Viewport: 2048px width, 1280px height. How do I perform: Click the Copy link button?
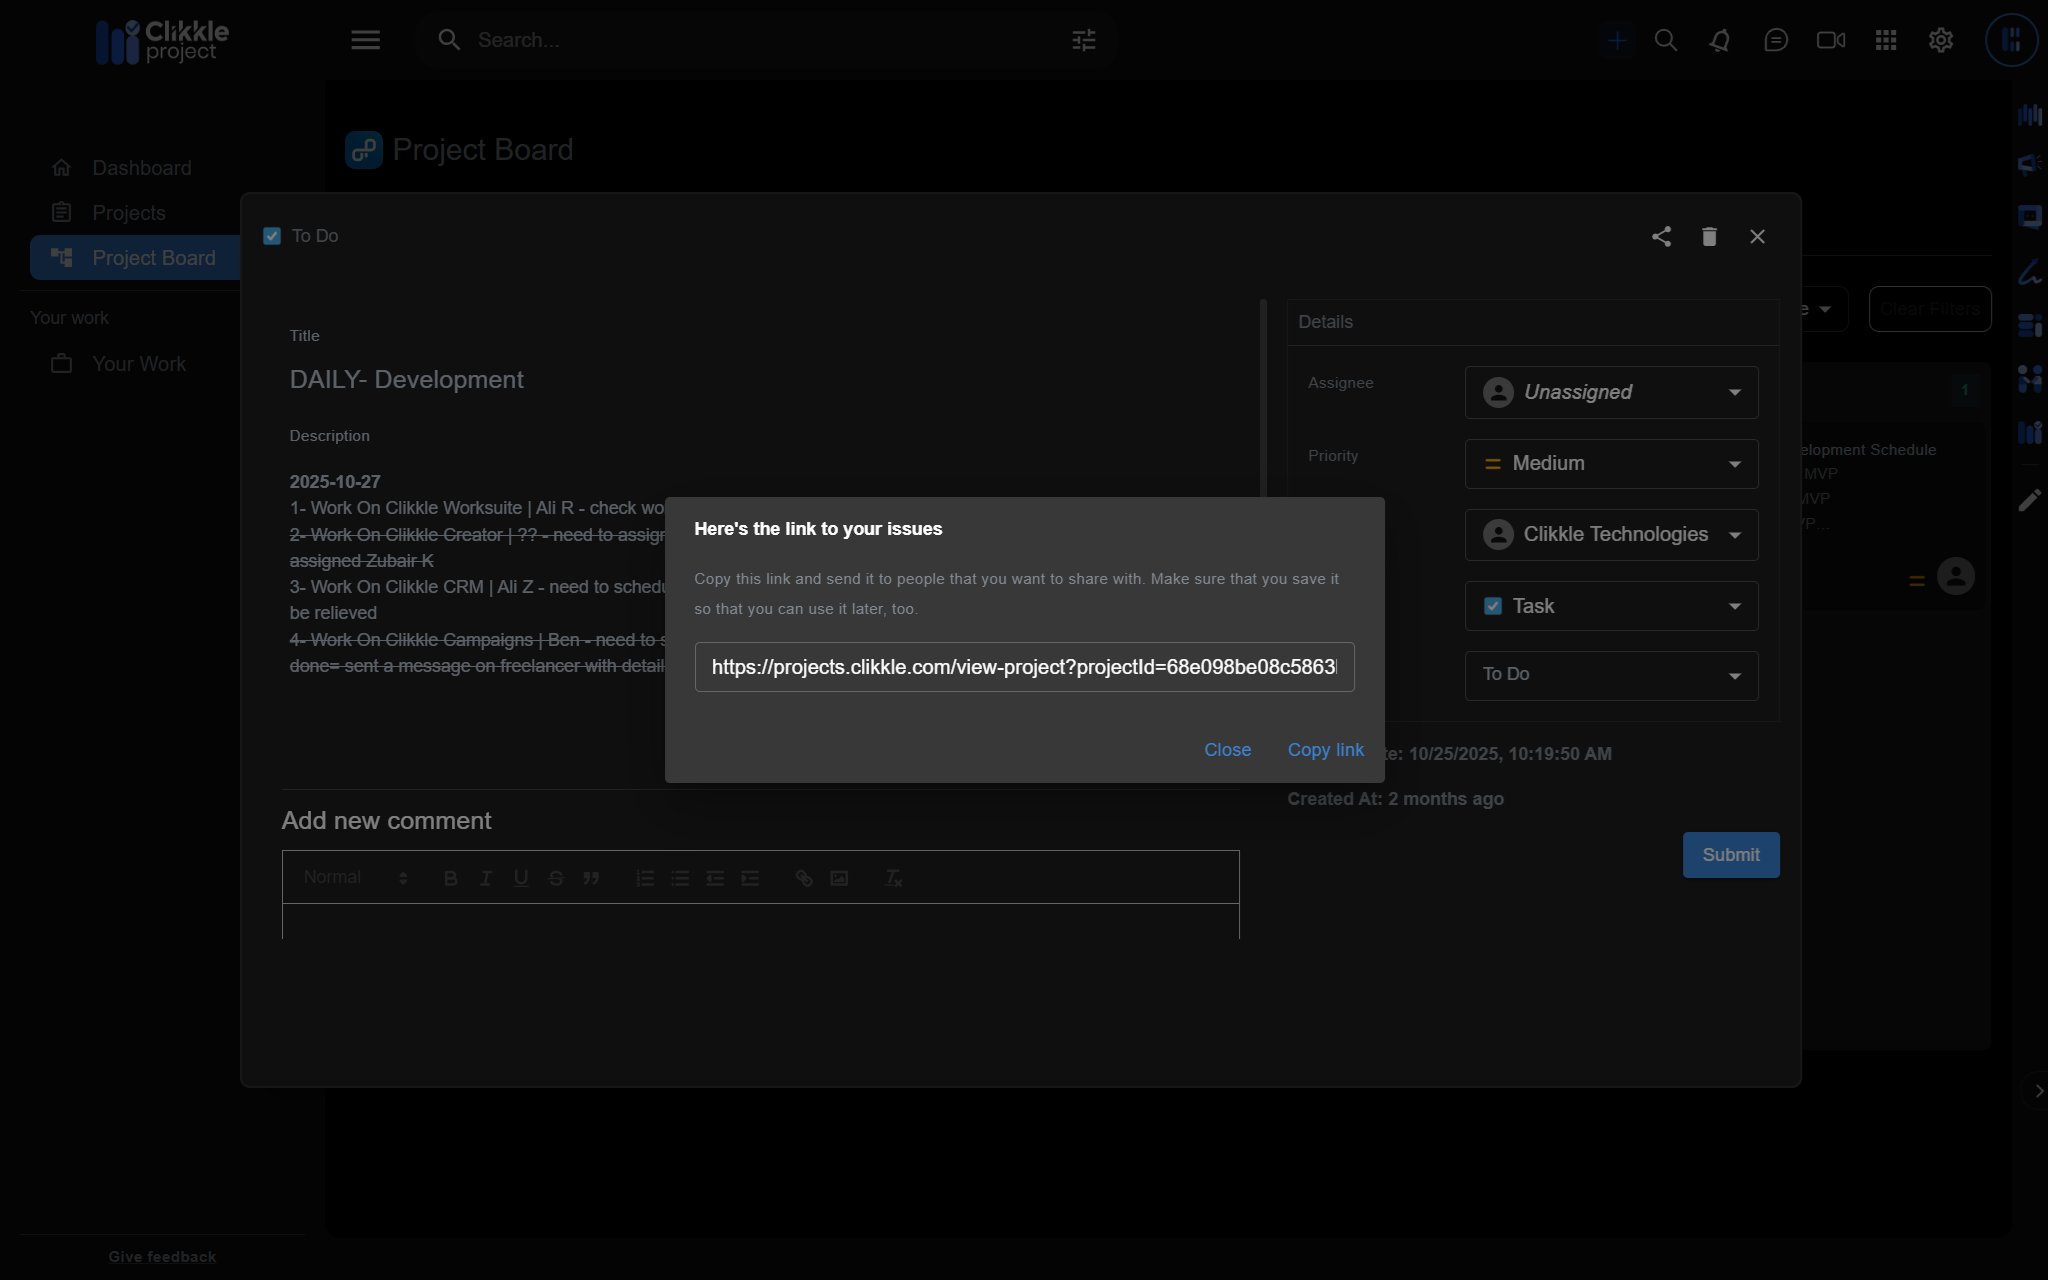click(x=1325, y=750)
